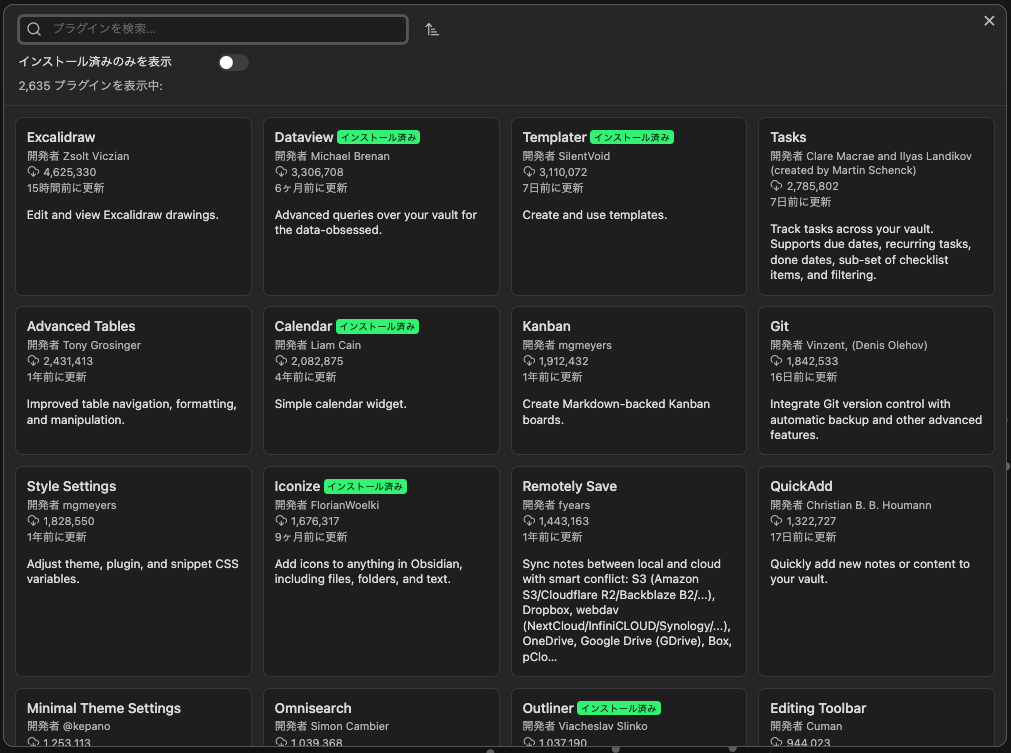Click the sort order icon beside search
The height and width of the screenshot is (753, 1011).
(x=432, y=30)
